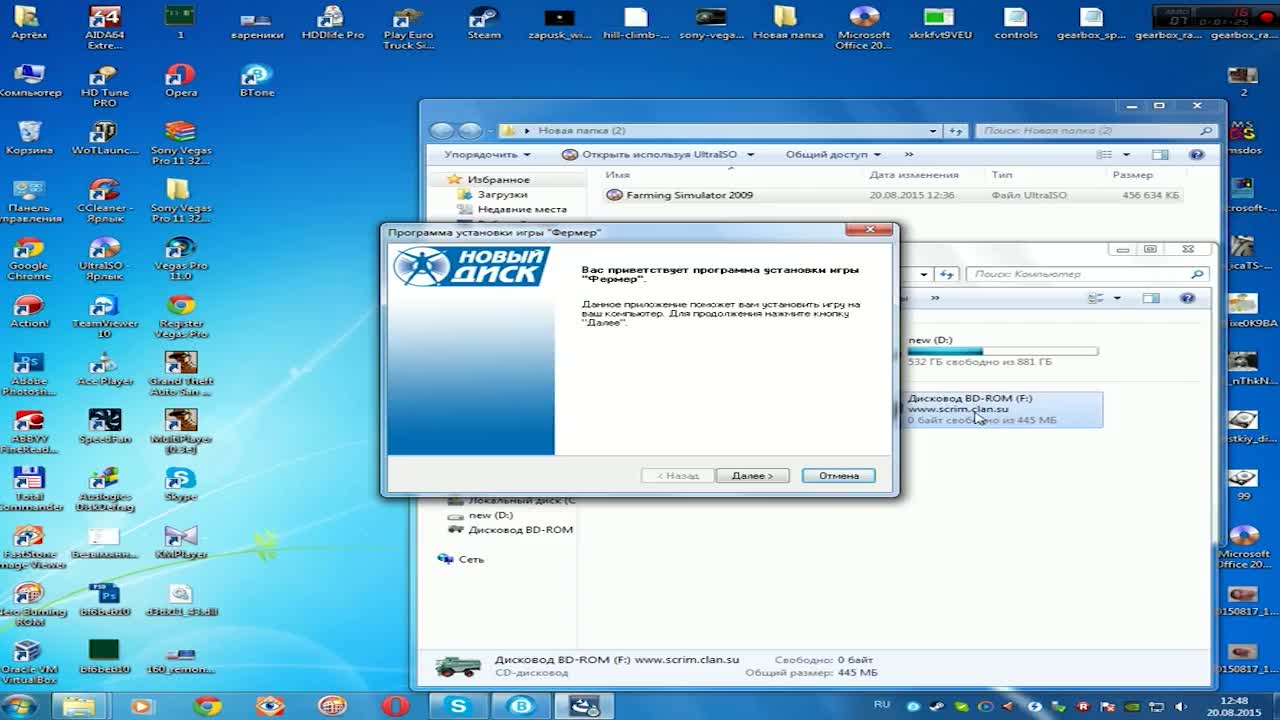Click the search field in Новая папка window
The height and width of the screenshot is (720, 1280).
point(1096,131)
